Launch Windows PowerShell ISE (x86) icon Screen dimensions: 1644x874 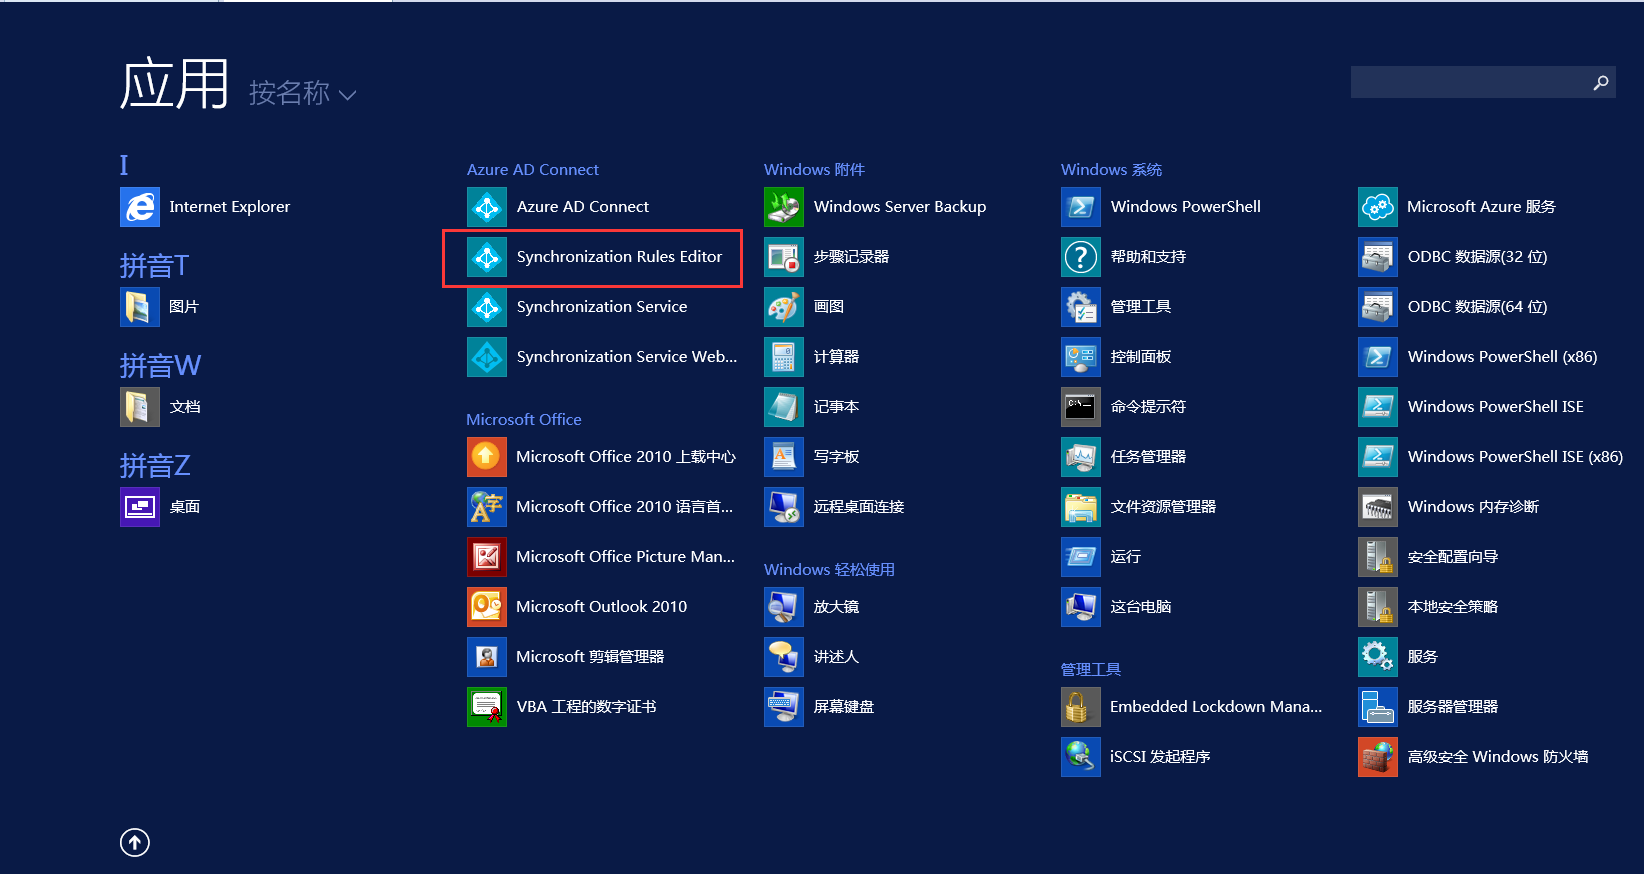[x=1378, y=457]
